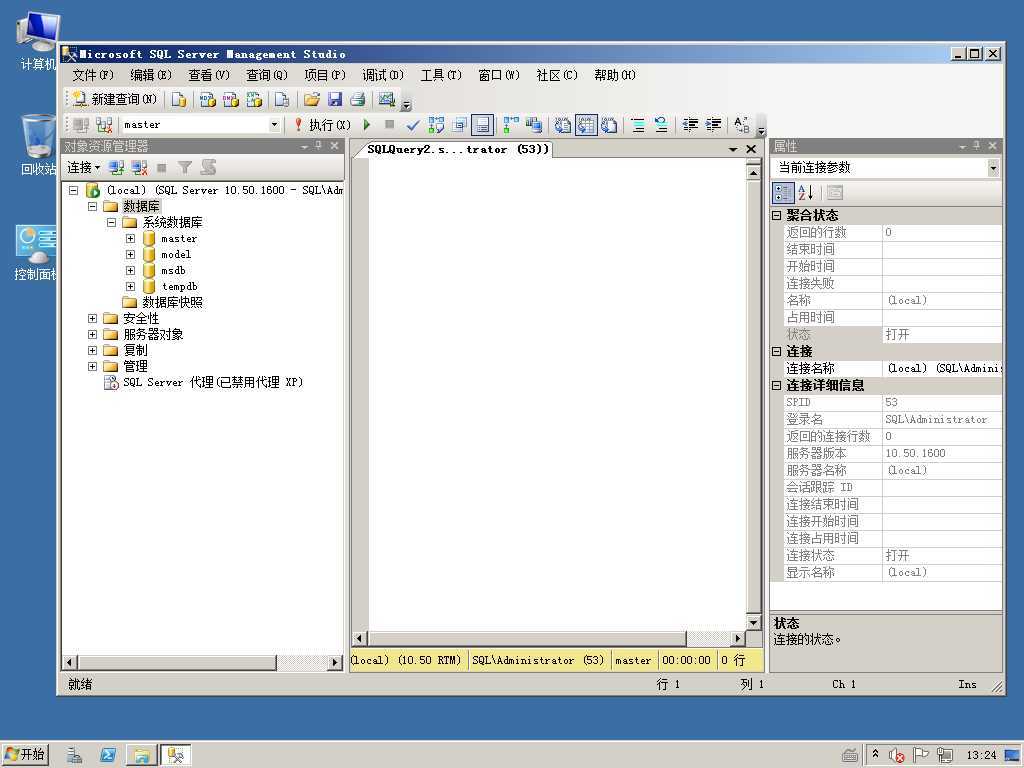Image resolution: width=1024 pixels, height=768 pixels.
Task: Click the Execute (执行) button
Action: pyautogui.click(x=322, y=125)
